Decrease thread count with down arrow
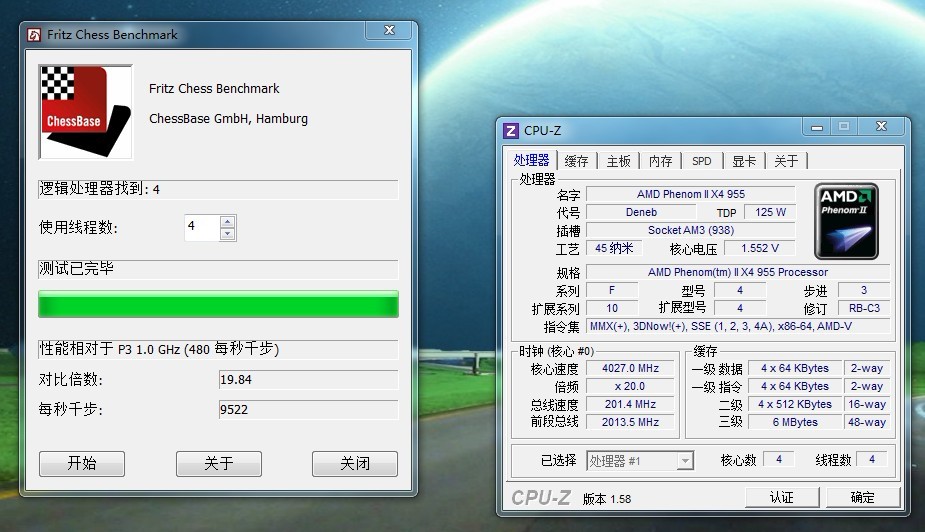This screenshot has height=532, width=925. 228,234
